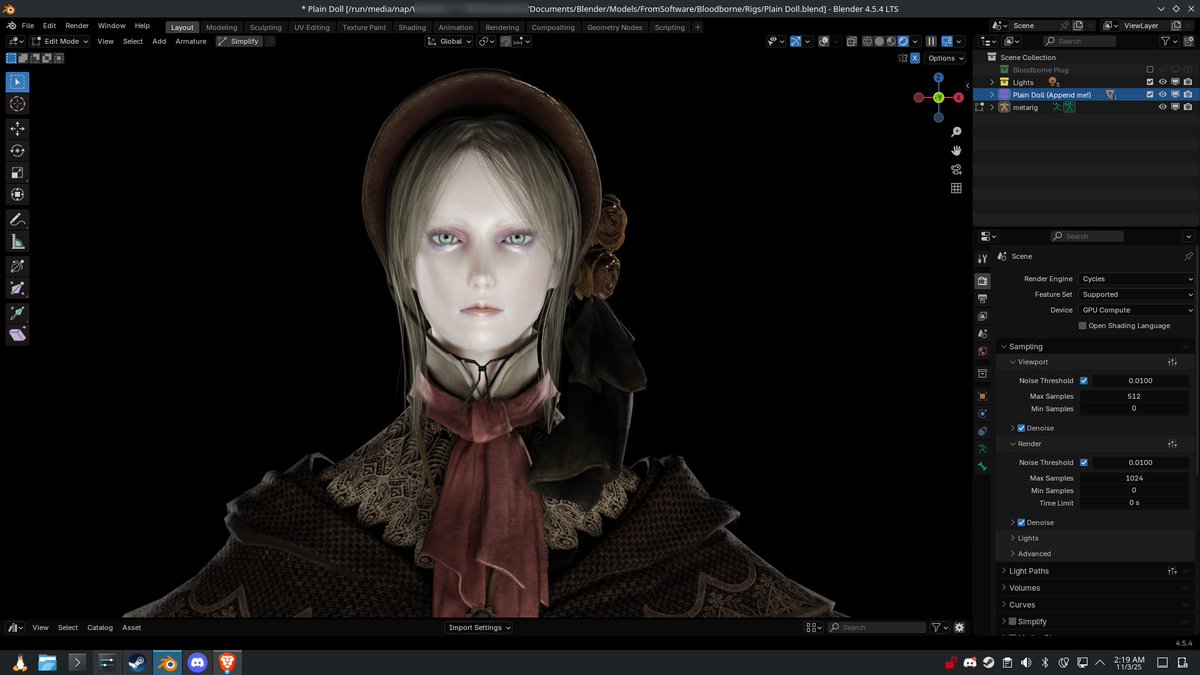Expand the Lights collection in outliner
This screenshot has width=1200, height=675.
click(x=992, y=82)
